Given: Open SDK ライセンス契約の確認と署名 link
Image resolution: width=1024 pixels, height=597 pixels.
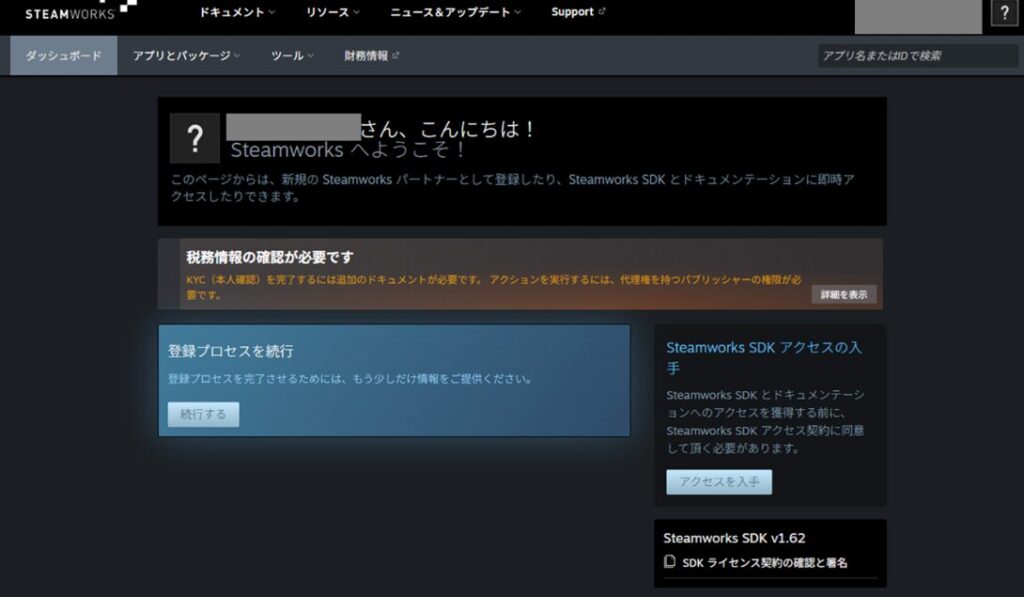Looking at the screenshot, I should 765,562.
